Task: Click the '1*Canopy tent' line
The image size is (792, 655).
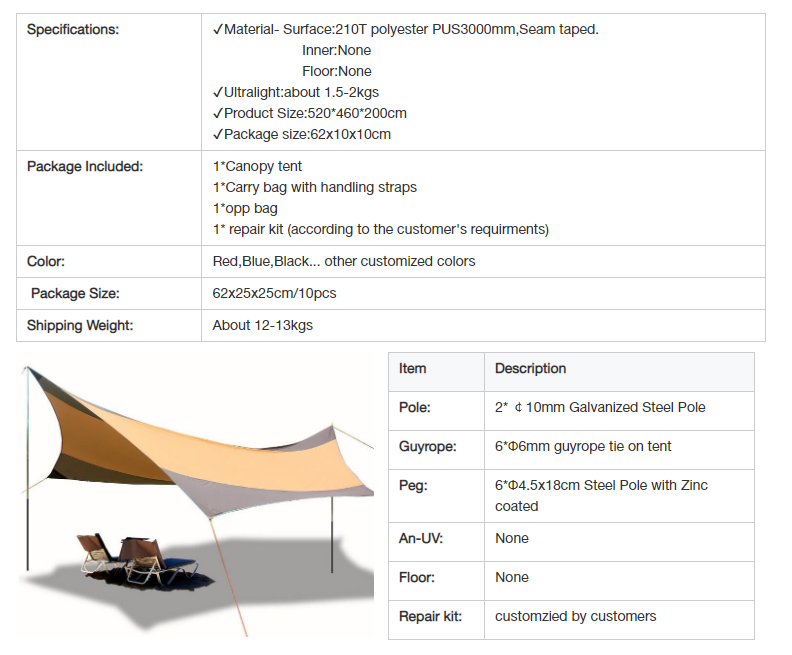Action: (x=257, y=167)
